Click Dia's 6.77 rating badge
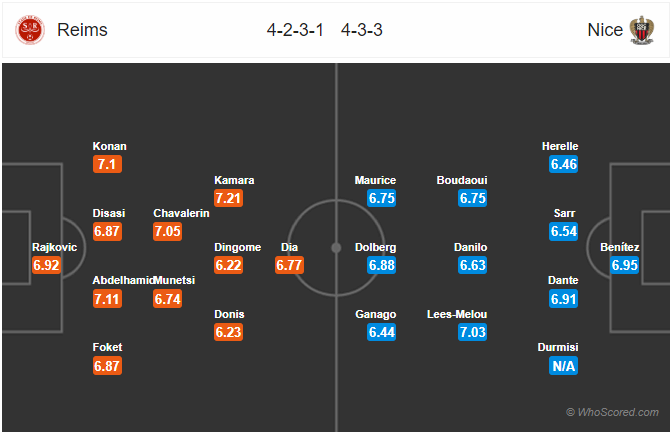Image resolution: width=672 pixels, height=432 pixels. (289, 265)
